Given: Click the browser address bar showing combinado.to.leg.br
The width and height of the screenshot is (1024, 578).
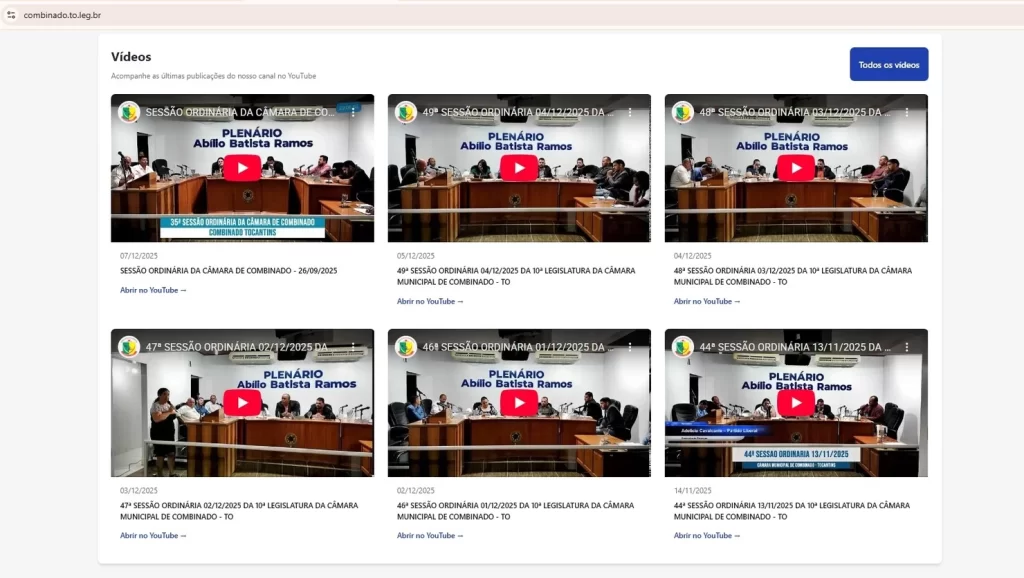Looking at the screenshot, I should pos(65,16).
